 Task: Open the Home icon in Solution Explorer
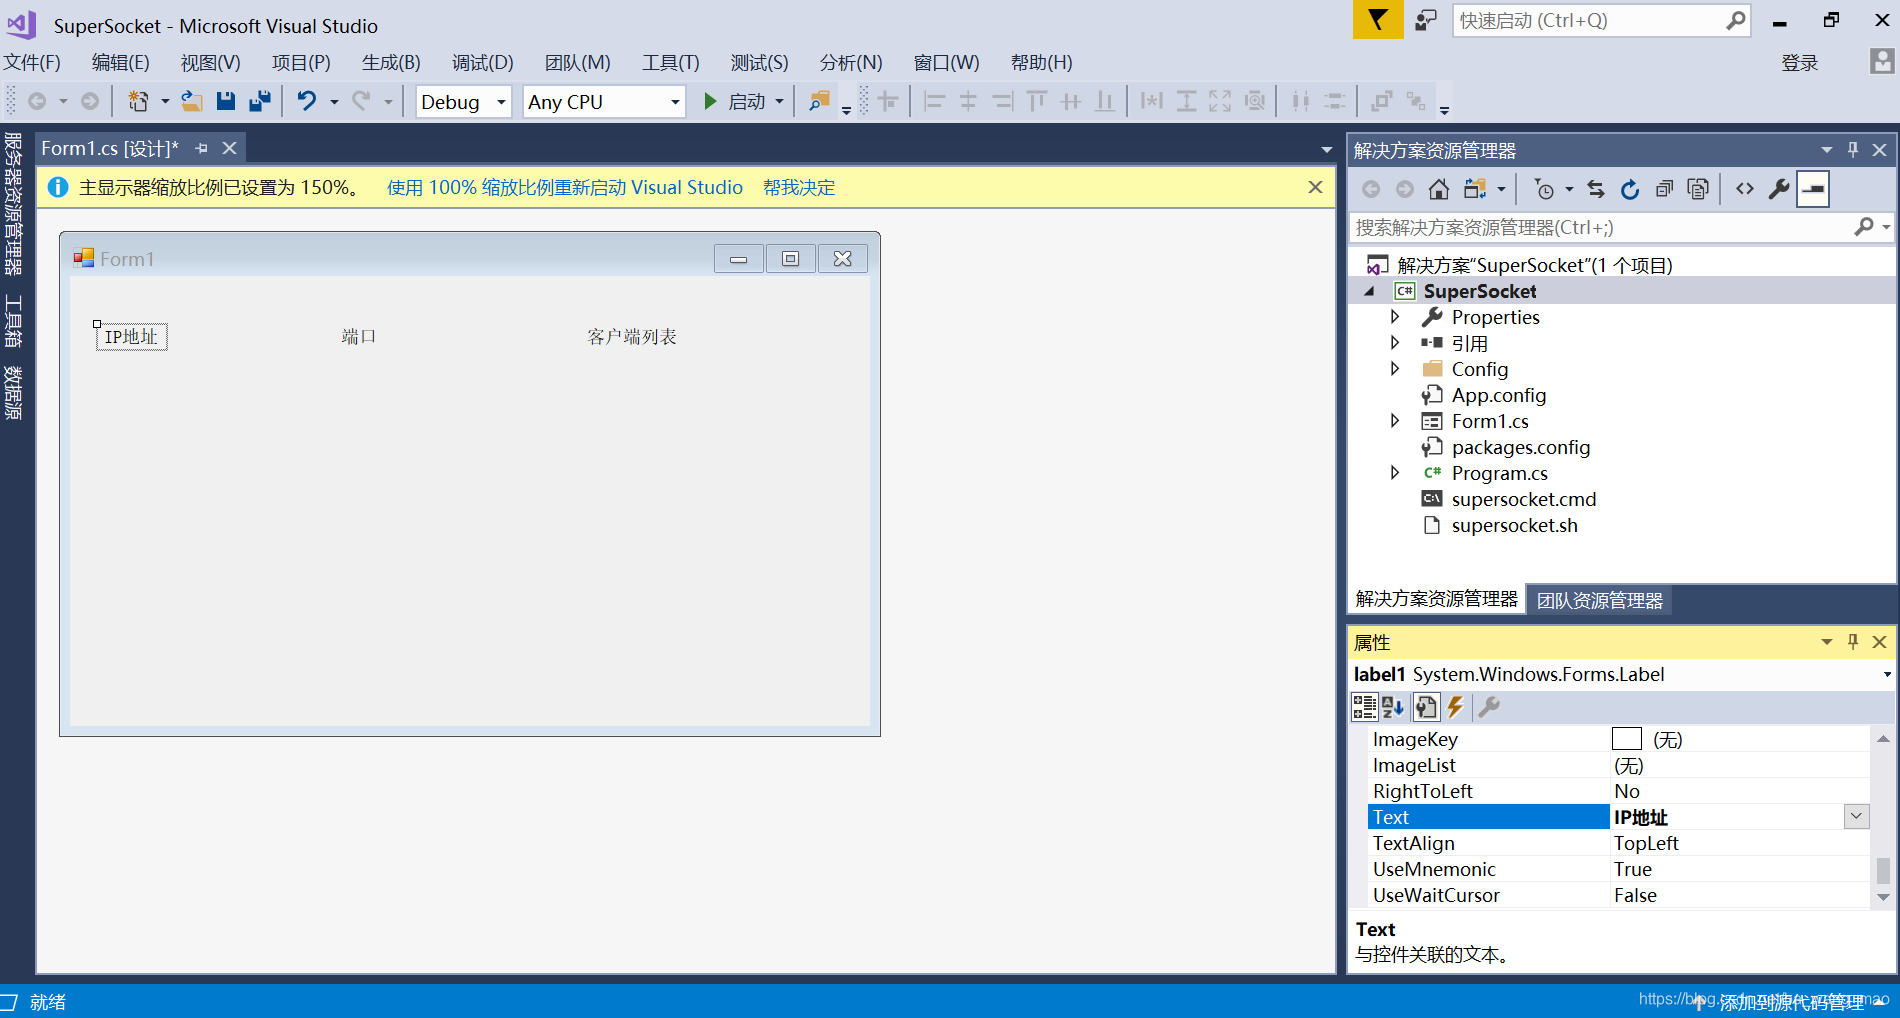tap(1439, 189)
